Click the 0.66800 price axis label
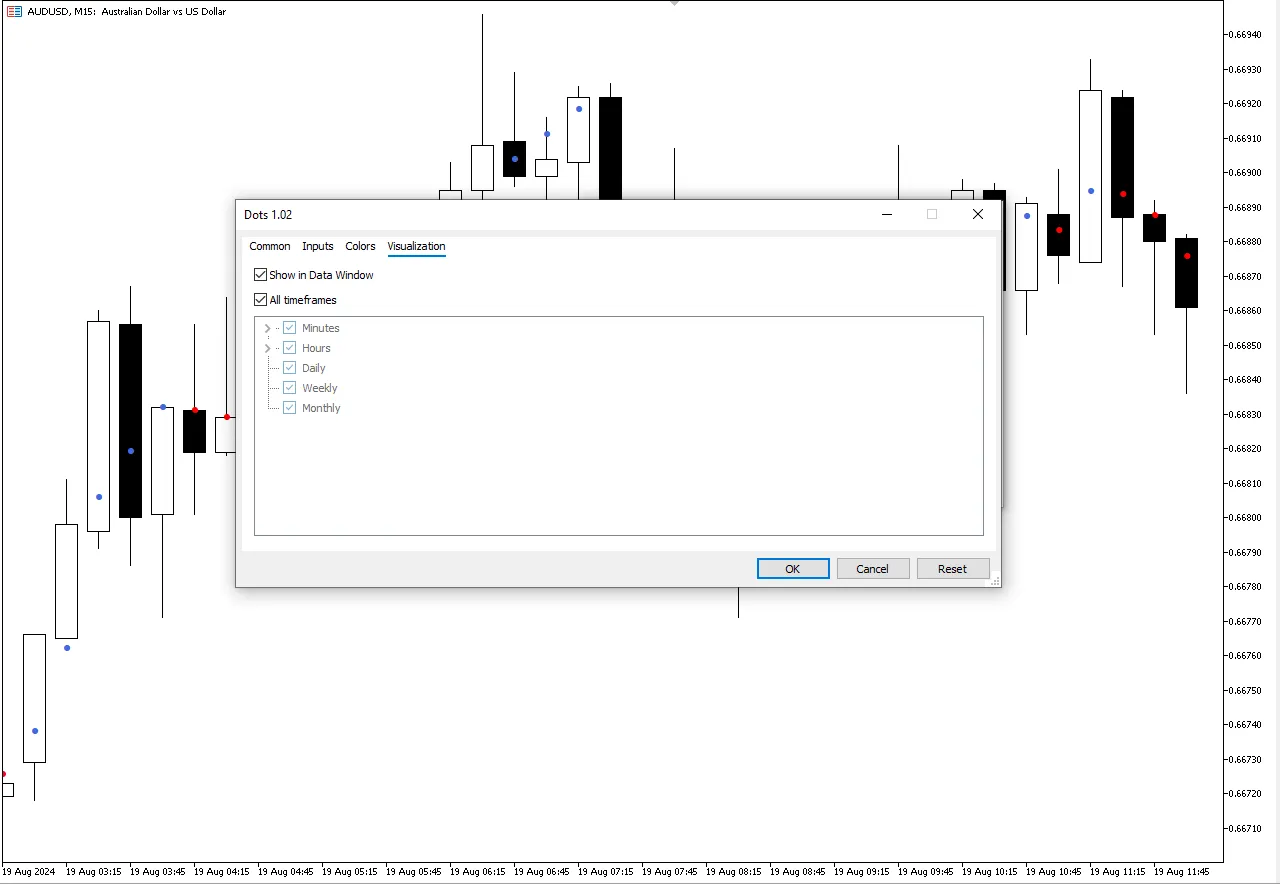This screenshot has height=885, width=1280. (x=1246, y=518)
